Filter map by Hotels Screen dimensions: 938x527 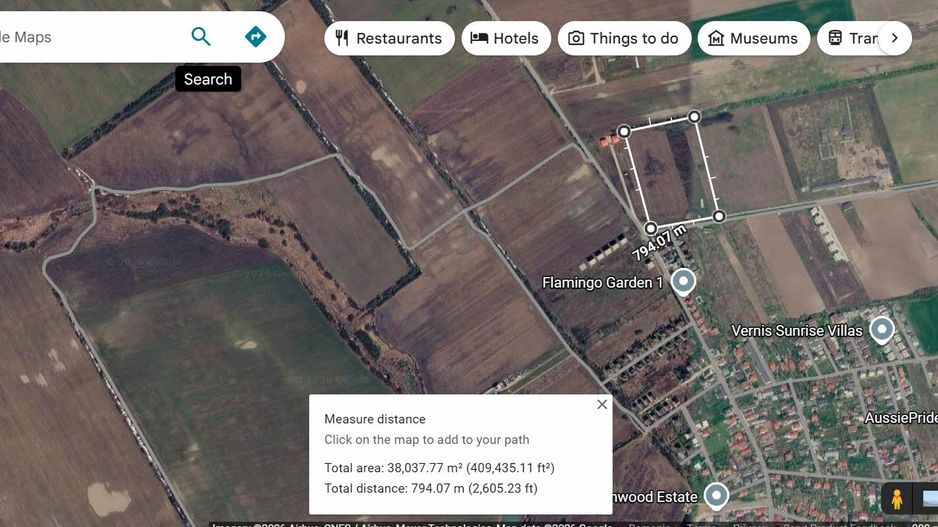pyautogui.click(x=506, y=38)
